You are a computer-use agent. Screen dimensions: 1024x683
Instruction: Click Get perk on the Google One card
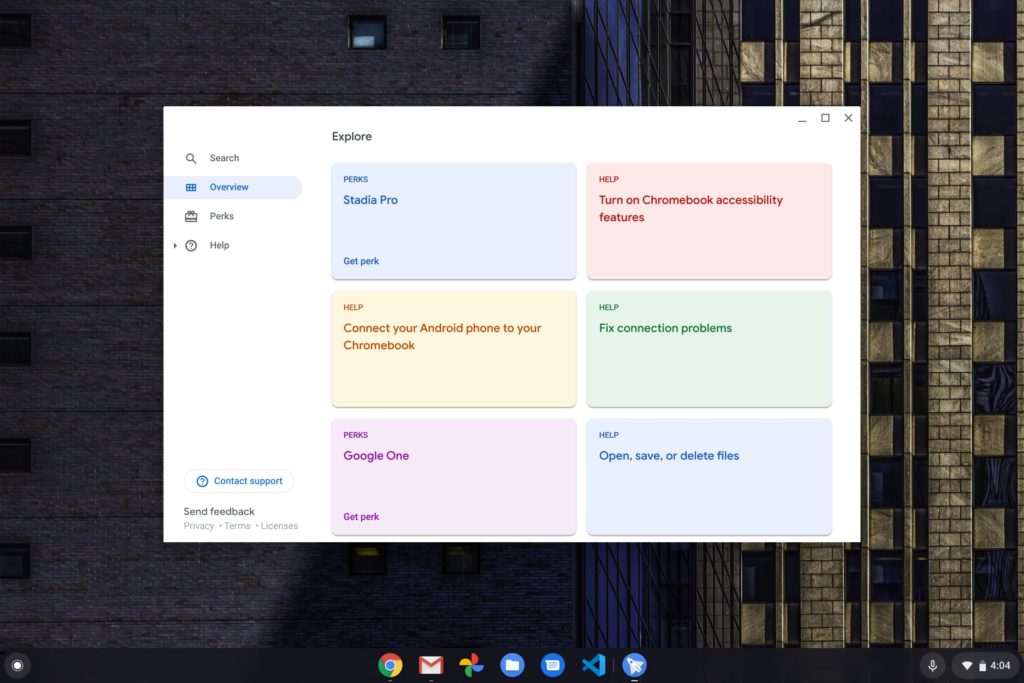(x=361, y=516)
